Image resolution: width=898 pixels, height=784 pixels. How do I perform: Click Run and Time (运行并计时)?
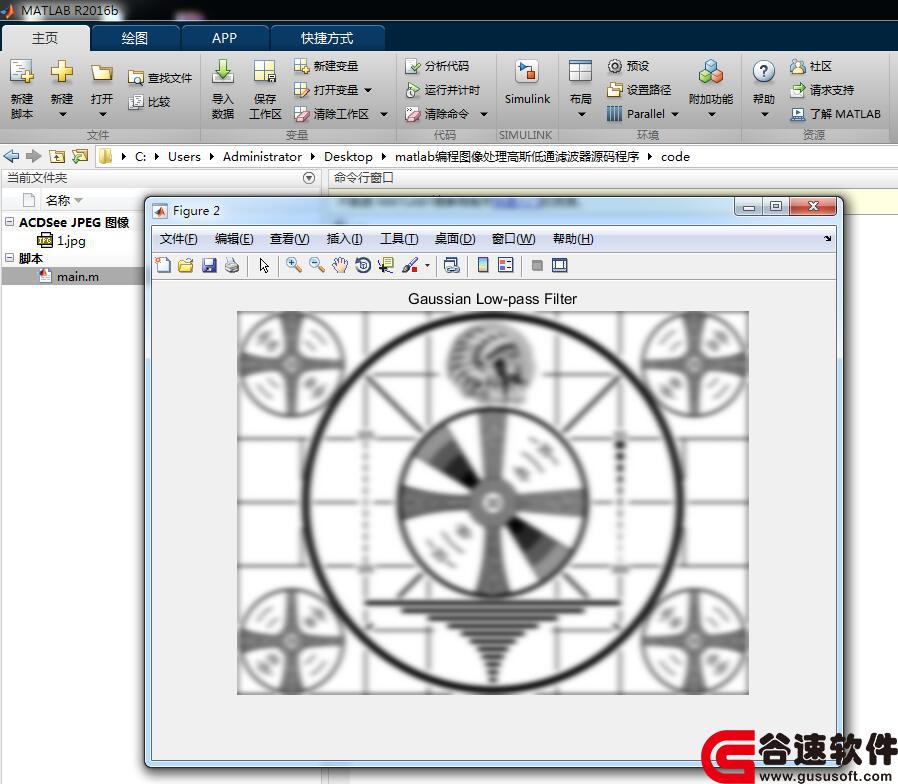(442, 90)
